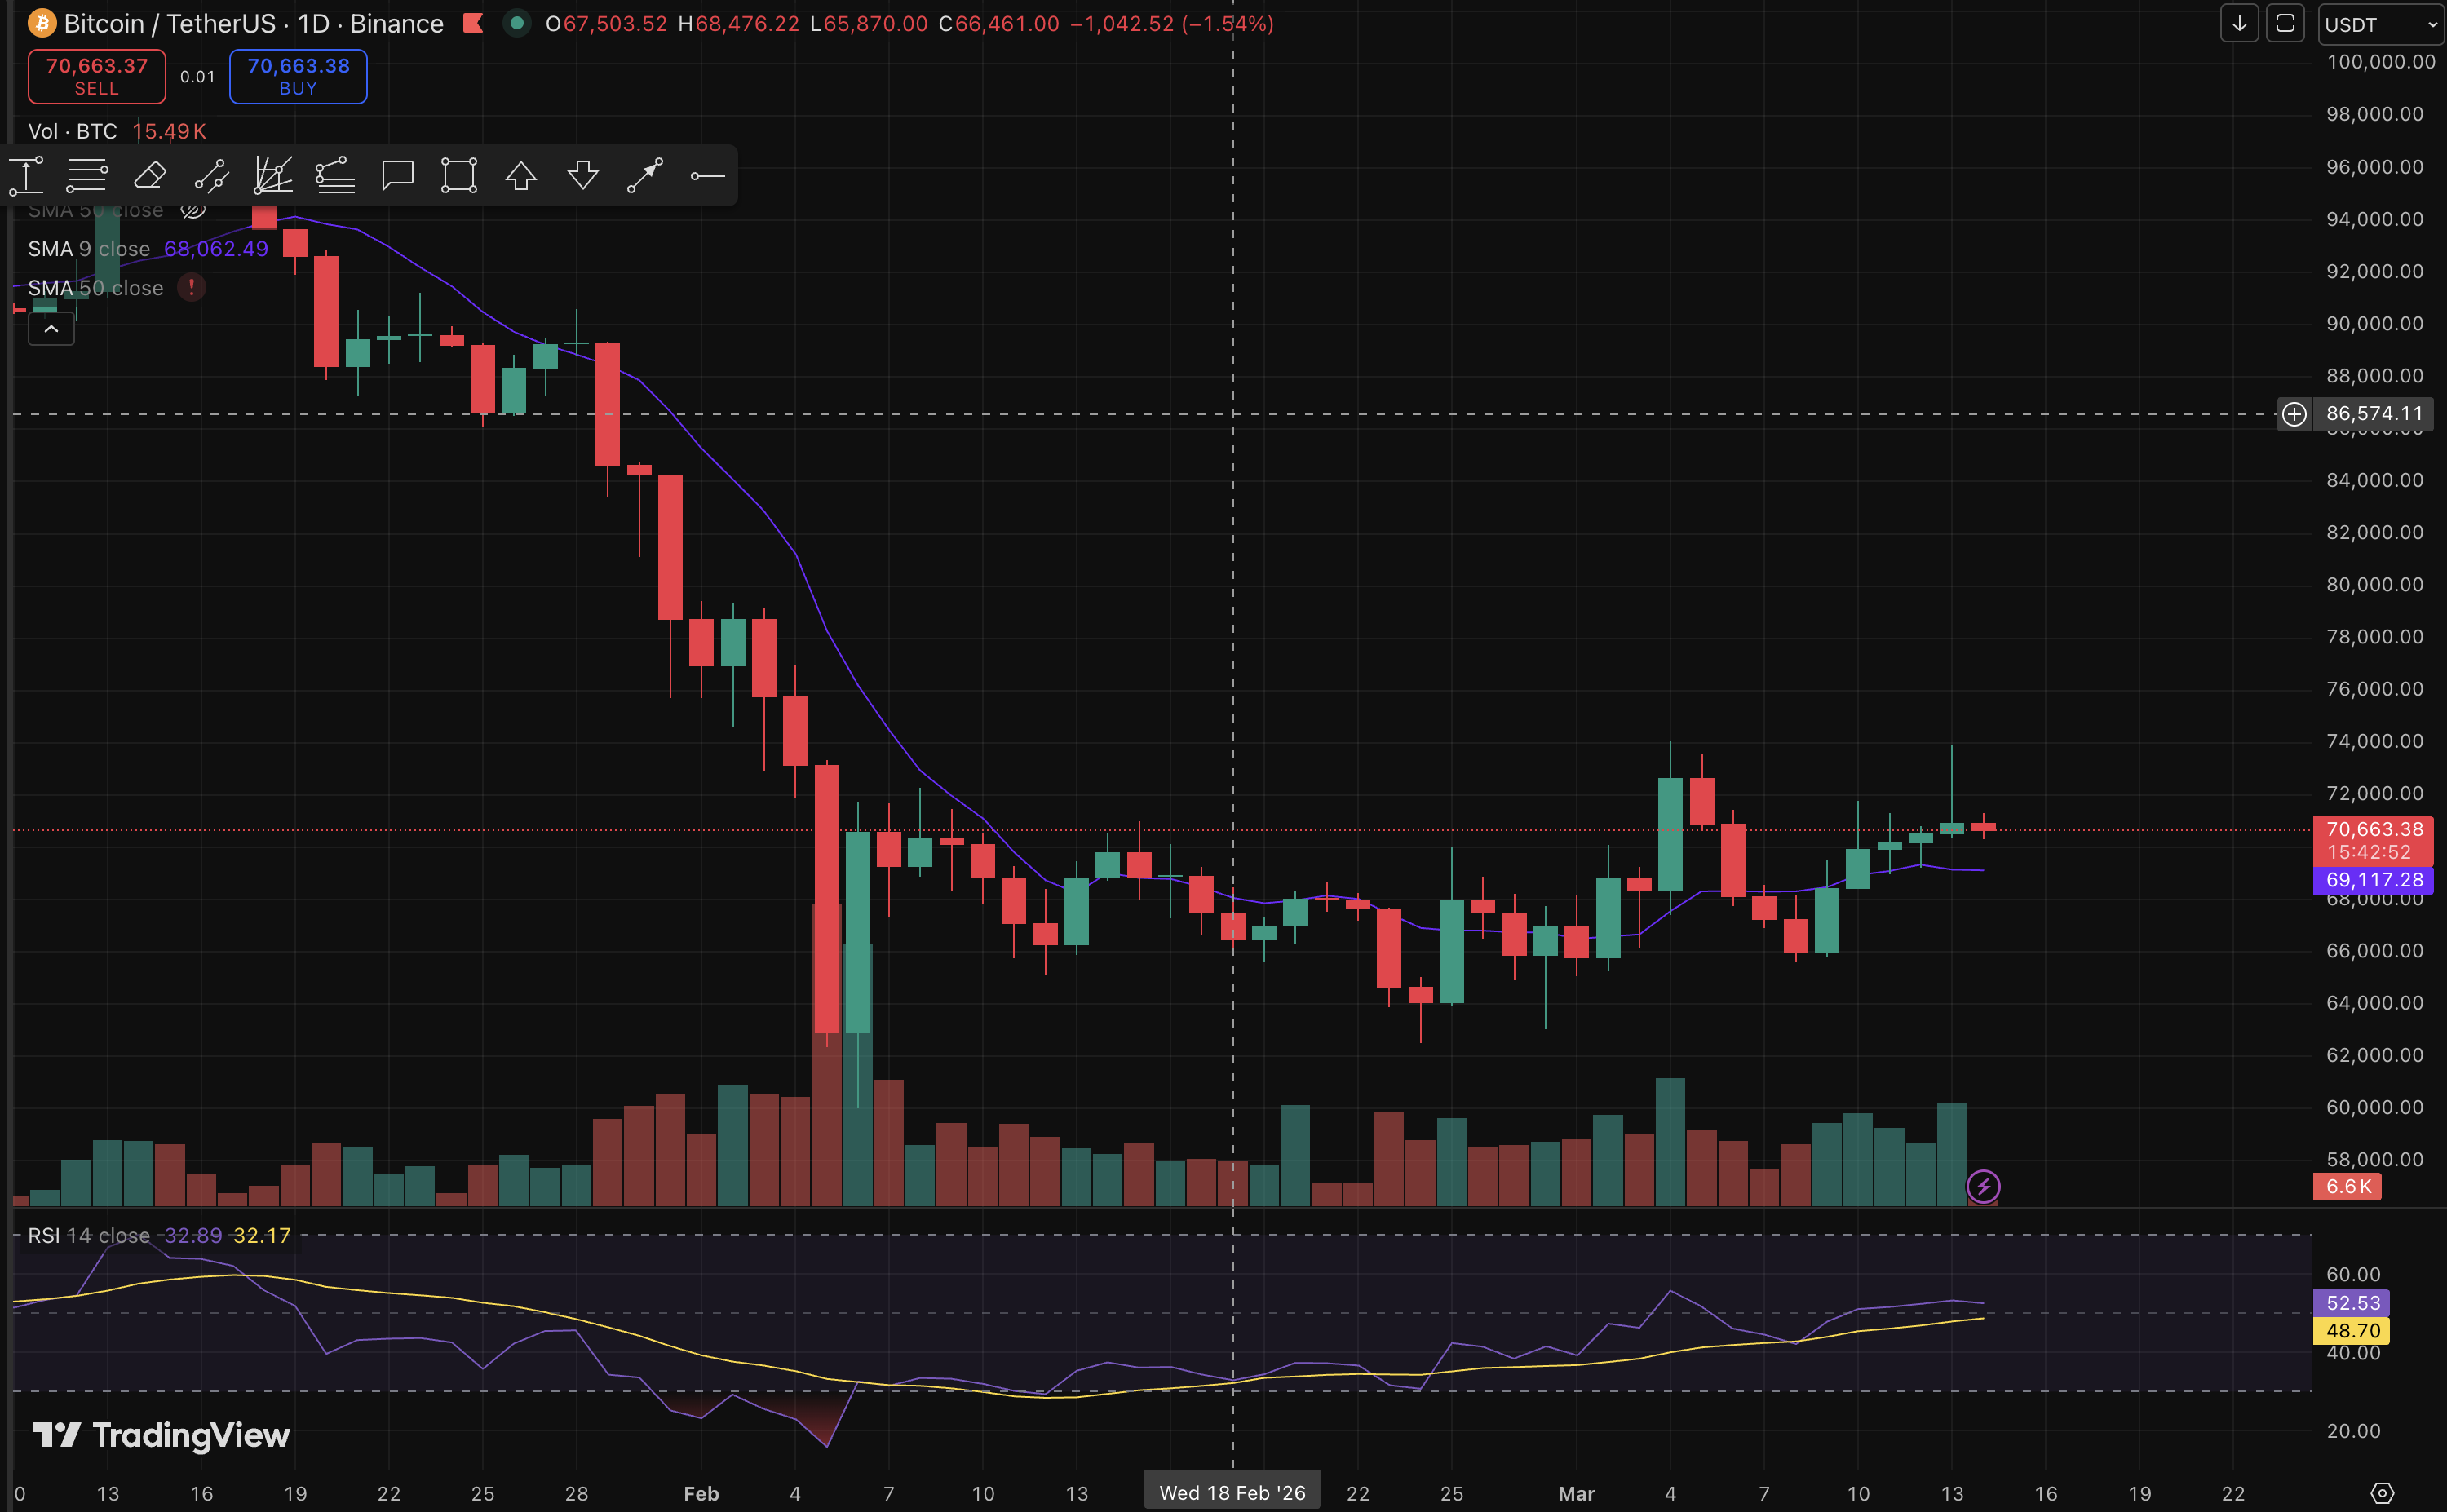The image size is (2447, 1512).
Task: Collapse the indicator legend with chevron
Action: click(51, 329)
